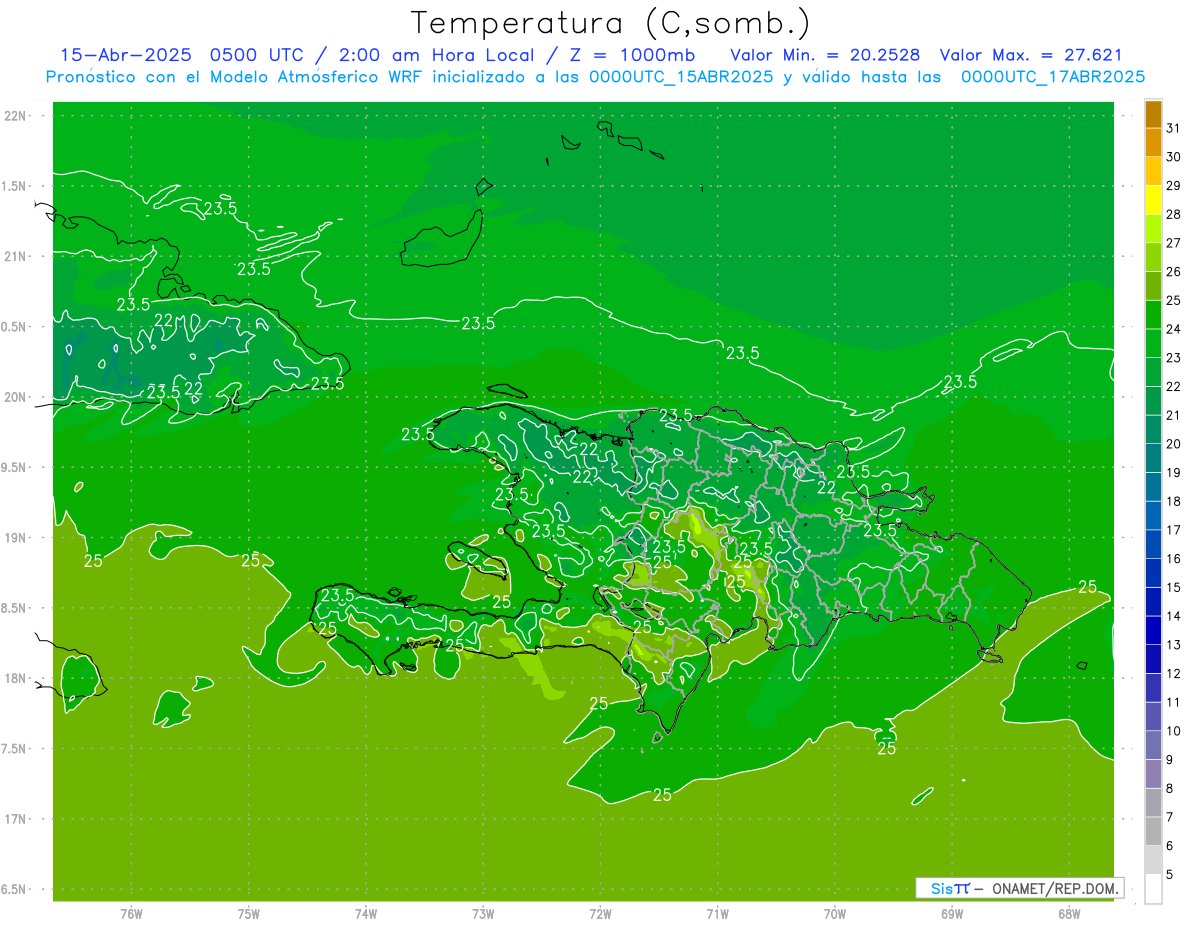
Task: Click the color bar label 17
Action: [1173, 530]
